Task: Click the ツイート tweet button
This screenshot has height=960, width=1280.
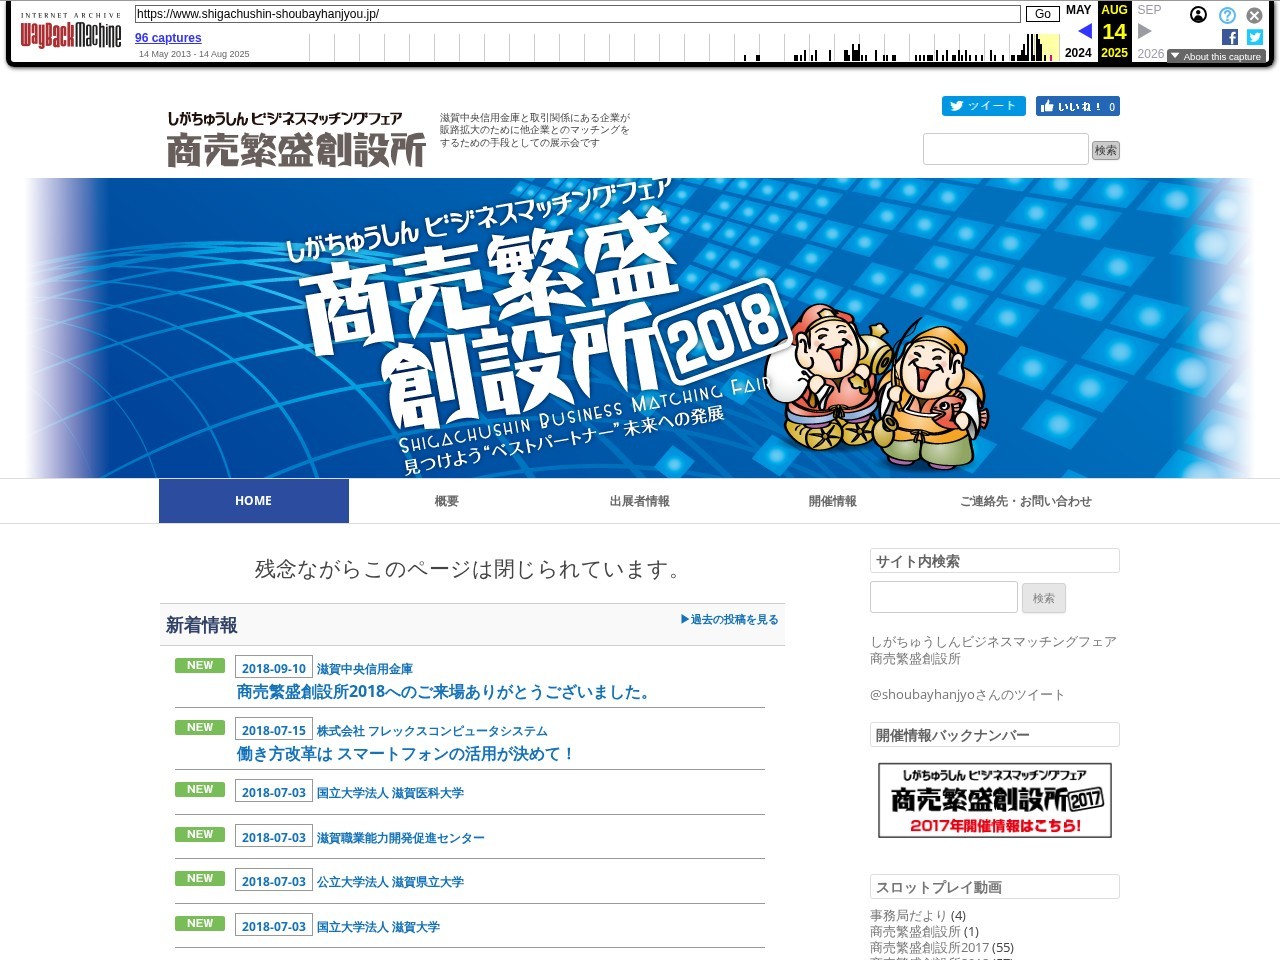Action: [983, 106]
